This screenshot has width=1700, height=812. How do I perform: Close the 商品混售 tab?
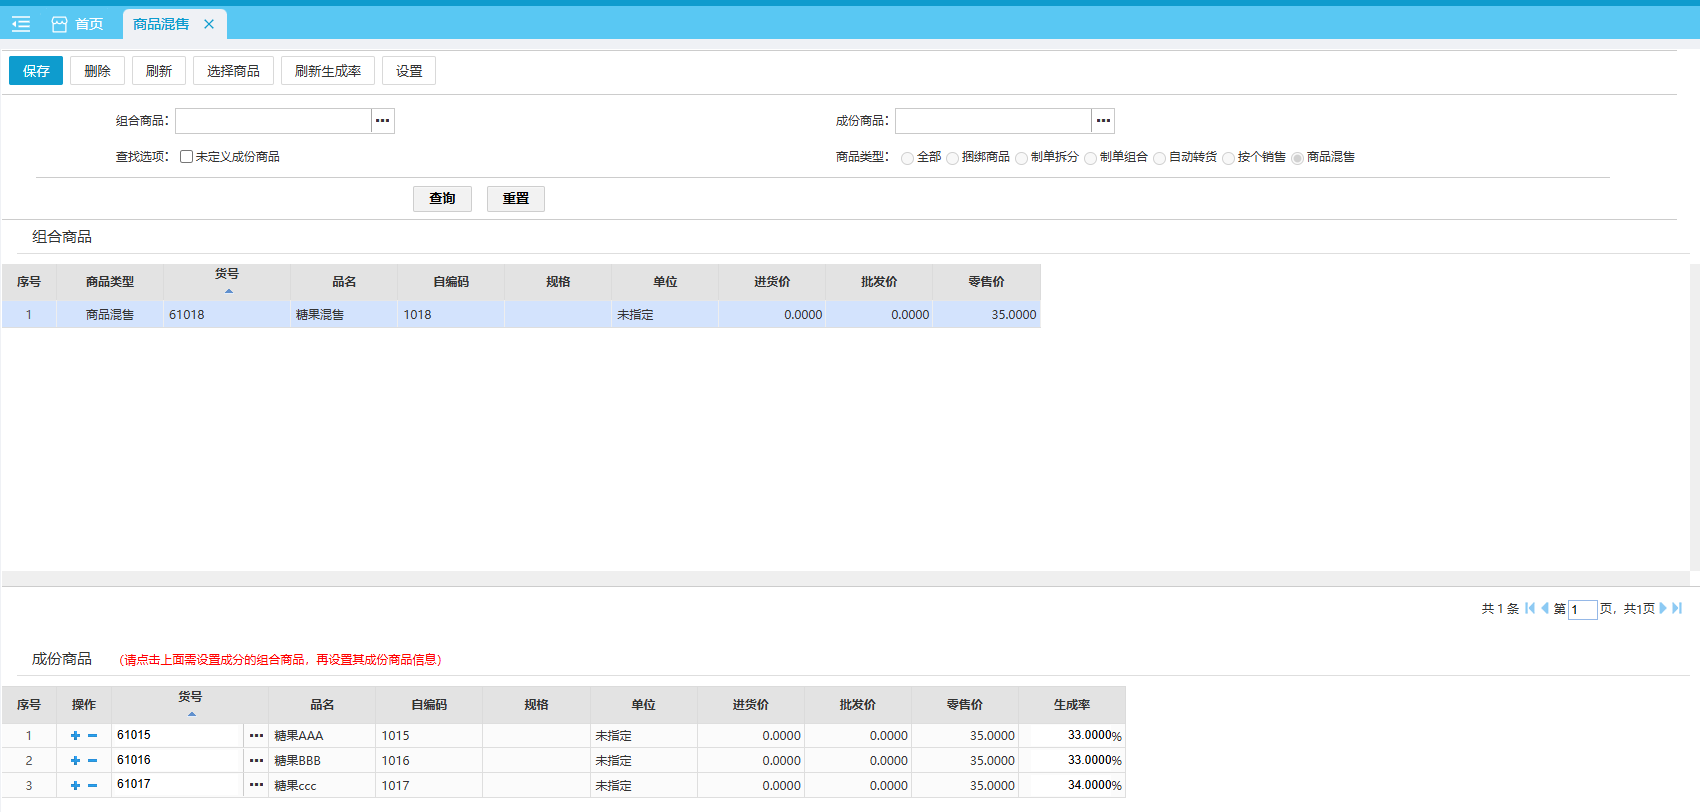pos(209,24)
